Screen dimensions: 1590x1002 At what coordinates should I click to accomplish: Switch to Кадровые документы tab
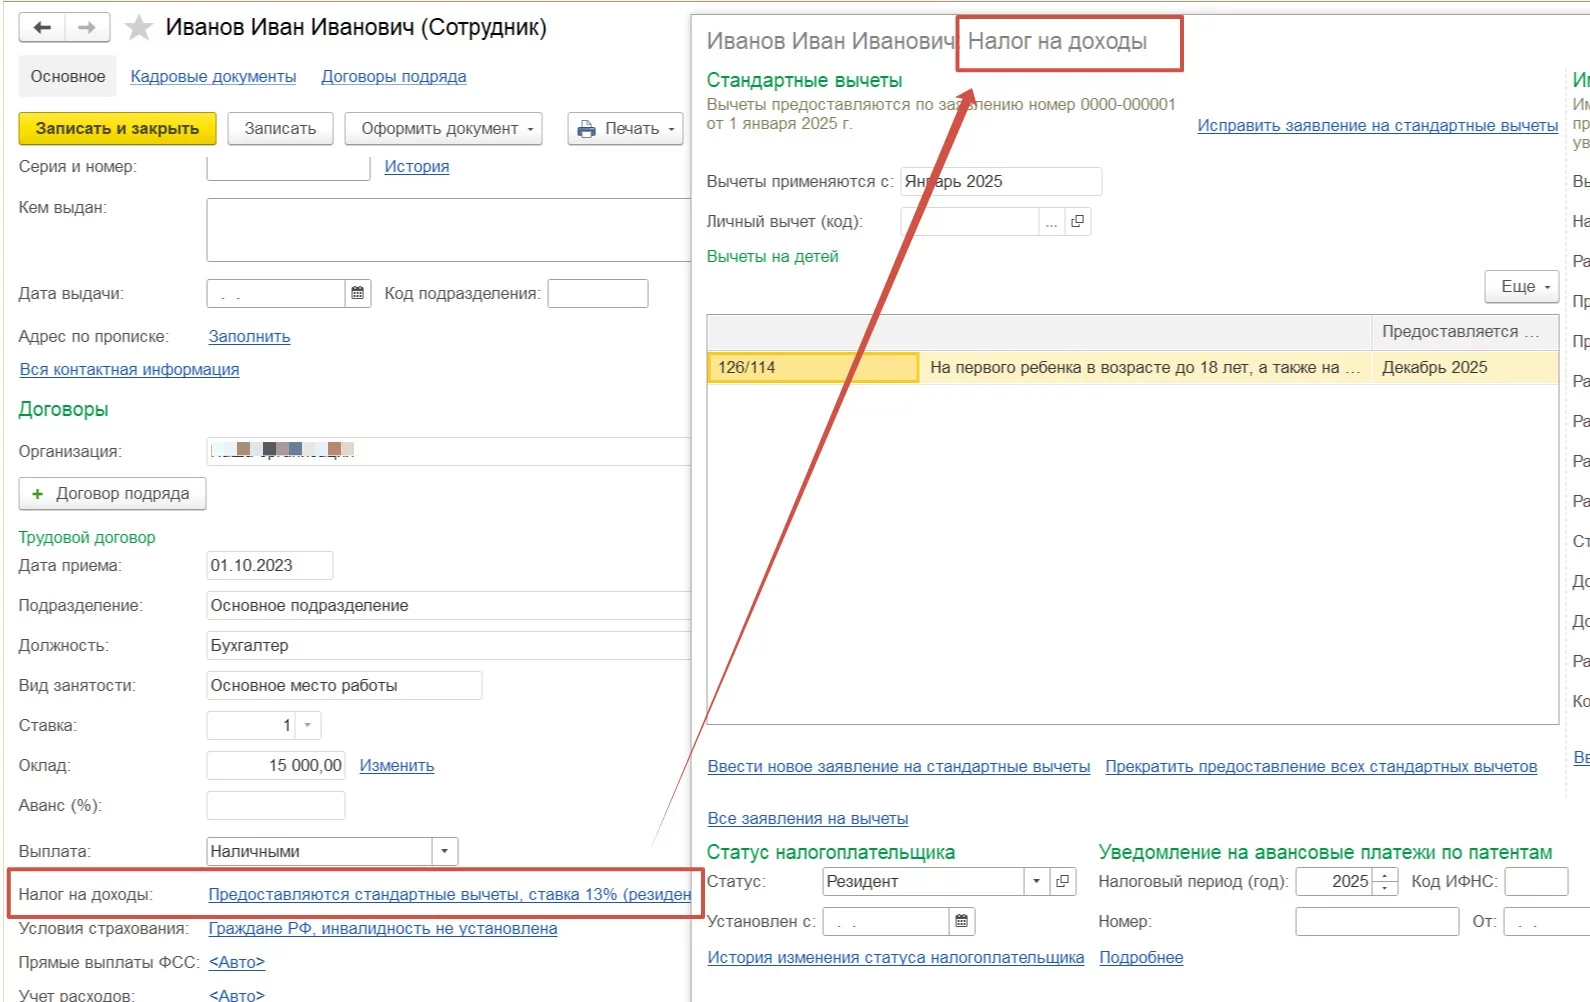pyautogui.click(x=213, y=76)
